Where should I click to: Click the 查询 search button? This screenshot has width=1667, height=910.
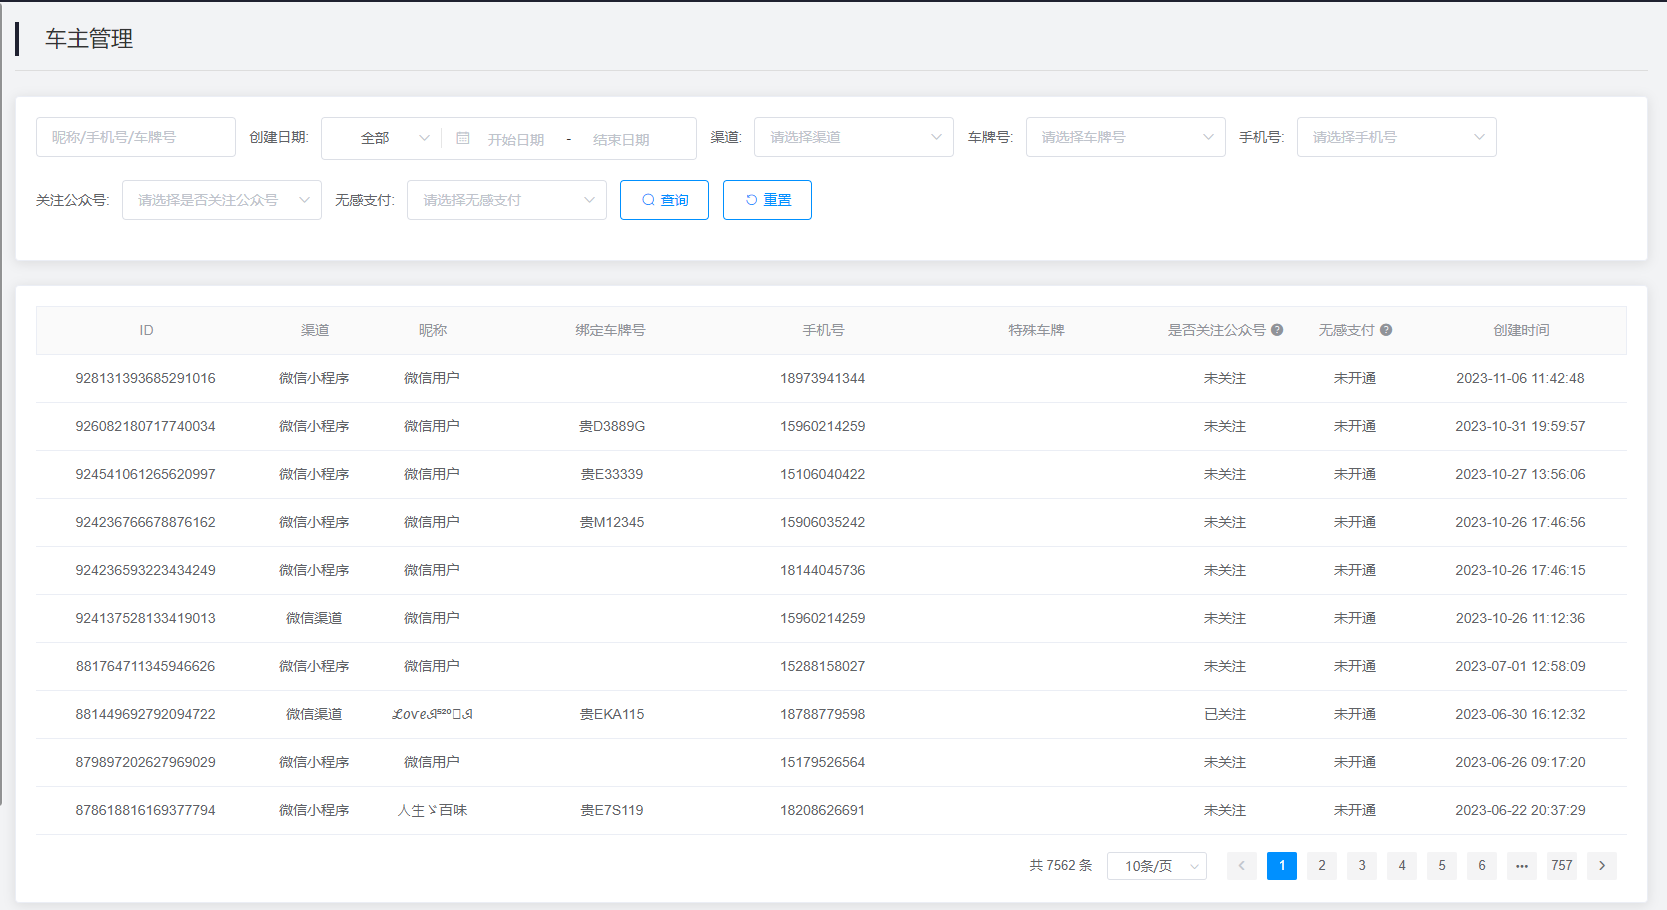pos(664,200)
